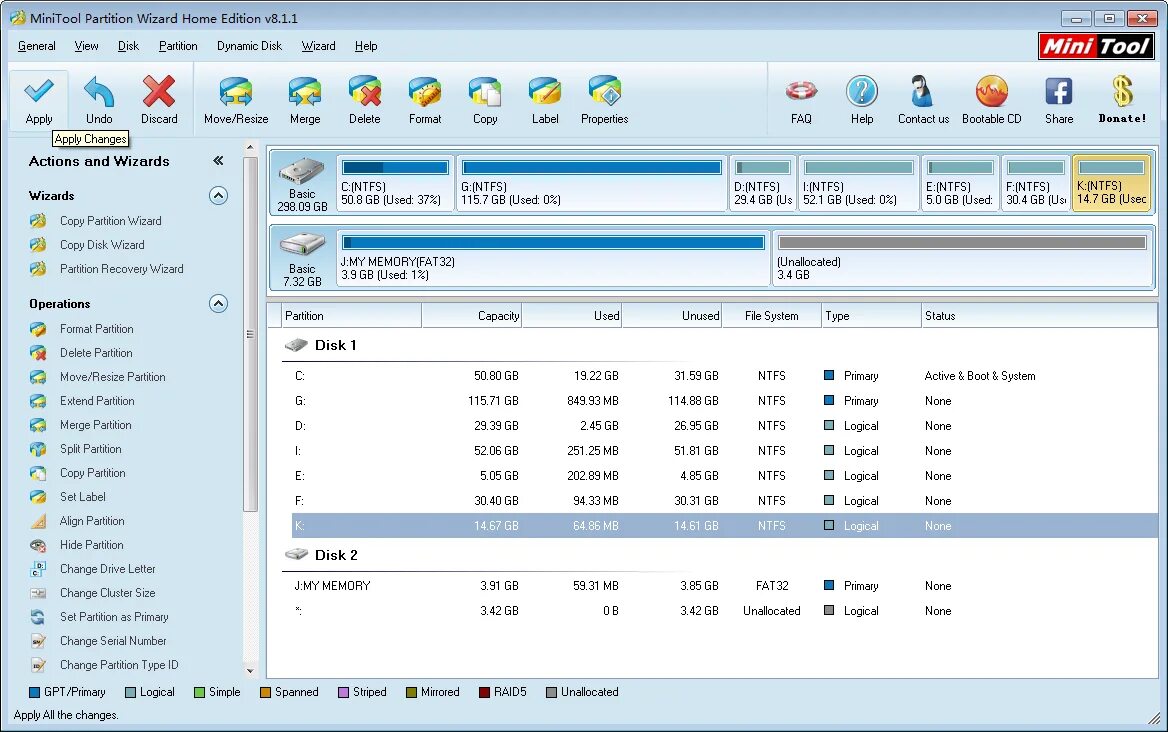
Task: Select the D: partition row
Action: [724, 426]
